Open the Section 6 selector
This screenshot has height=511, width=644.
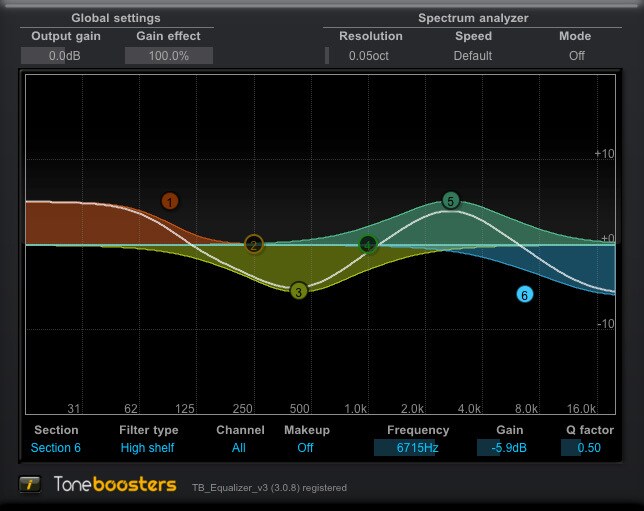click(56, 448)
